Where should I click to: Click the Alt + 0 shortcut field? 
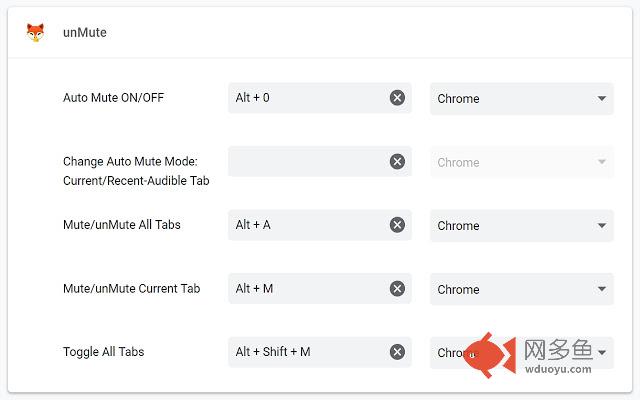point(305,98)
